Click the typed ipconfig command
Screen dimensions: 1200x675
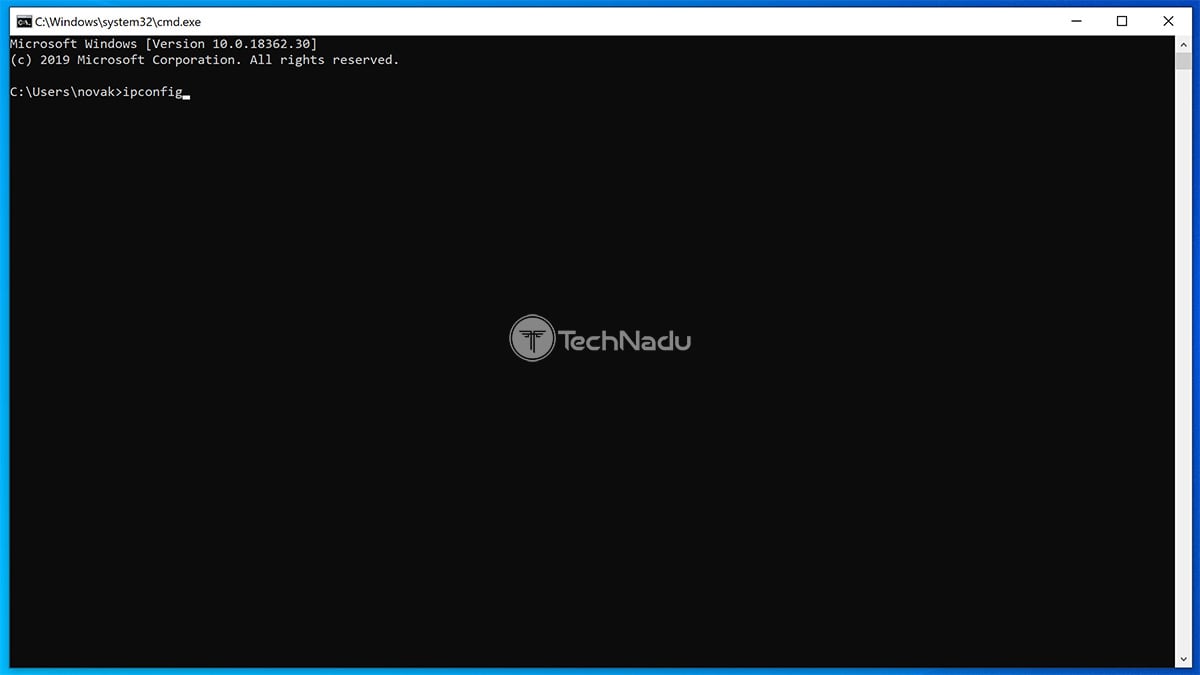pyautogui.click(x=152, y=93)
